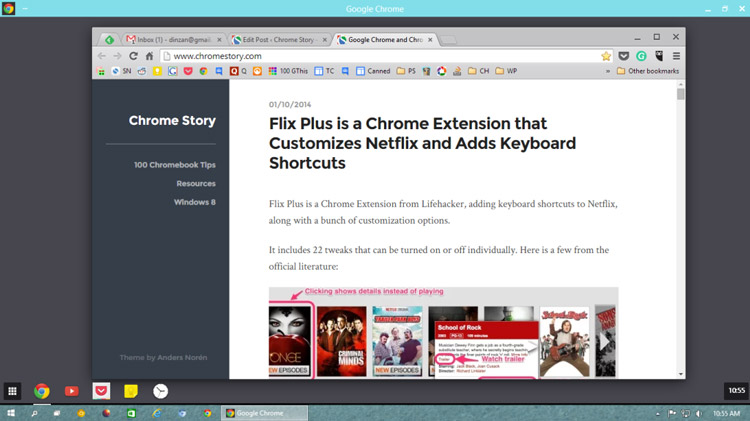Image resolution: width=750 pixels, height=421 pixels.
Task: Open the Pocket extension icon in the toolbar
Action: click(624, 56)
